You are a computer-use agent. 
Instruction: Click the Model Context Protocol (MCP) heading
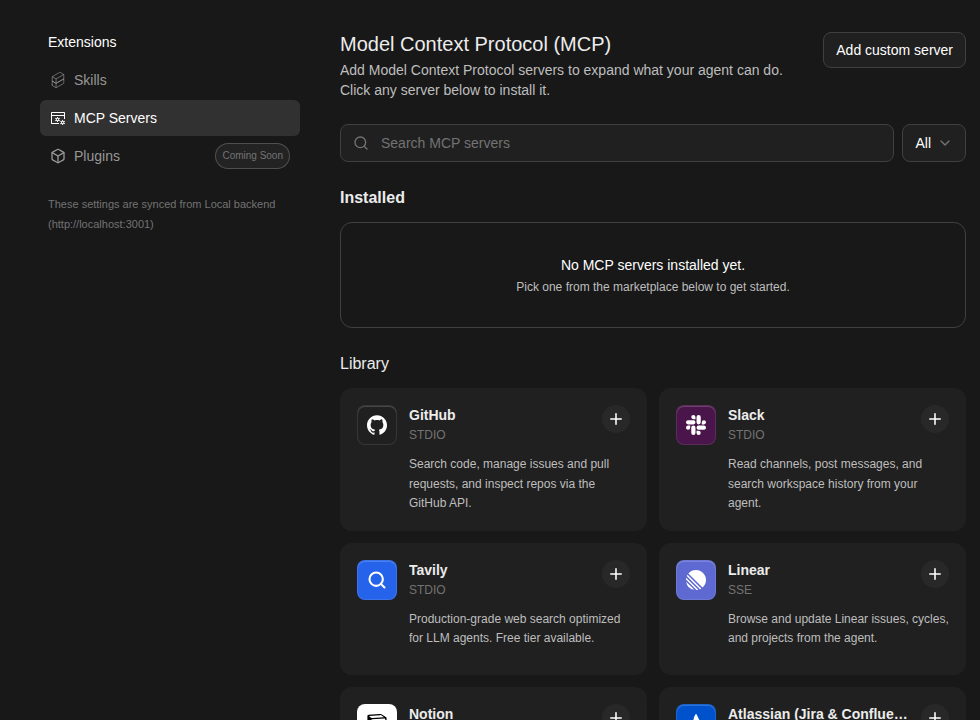475,44
